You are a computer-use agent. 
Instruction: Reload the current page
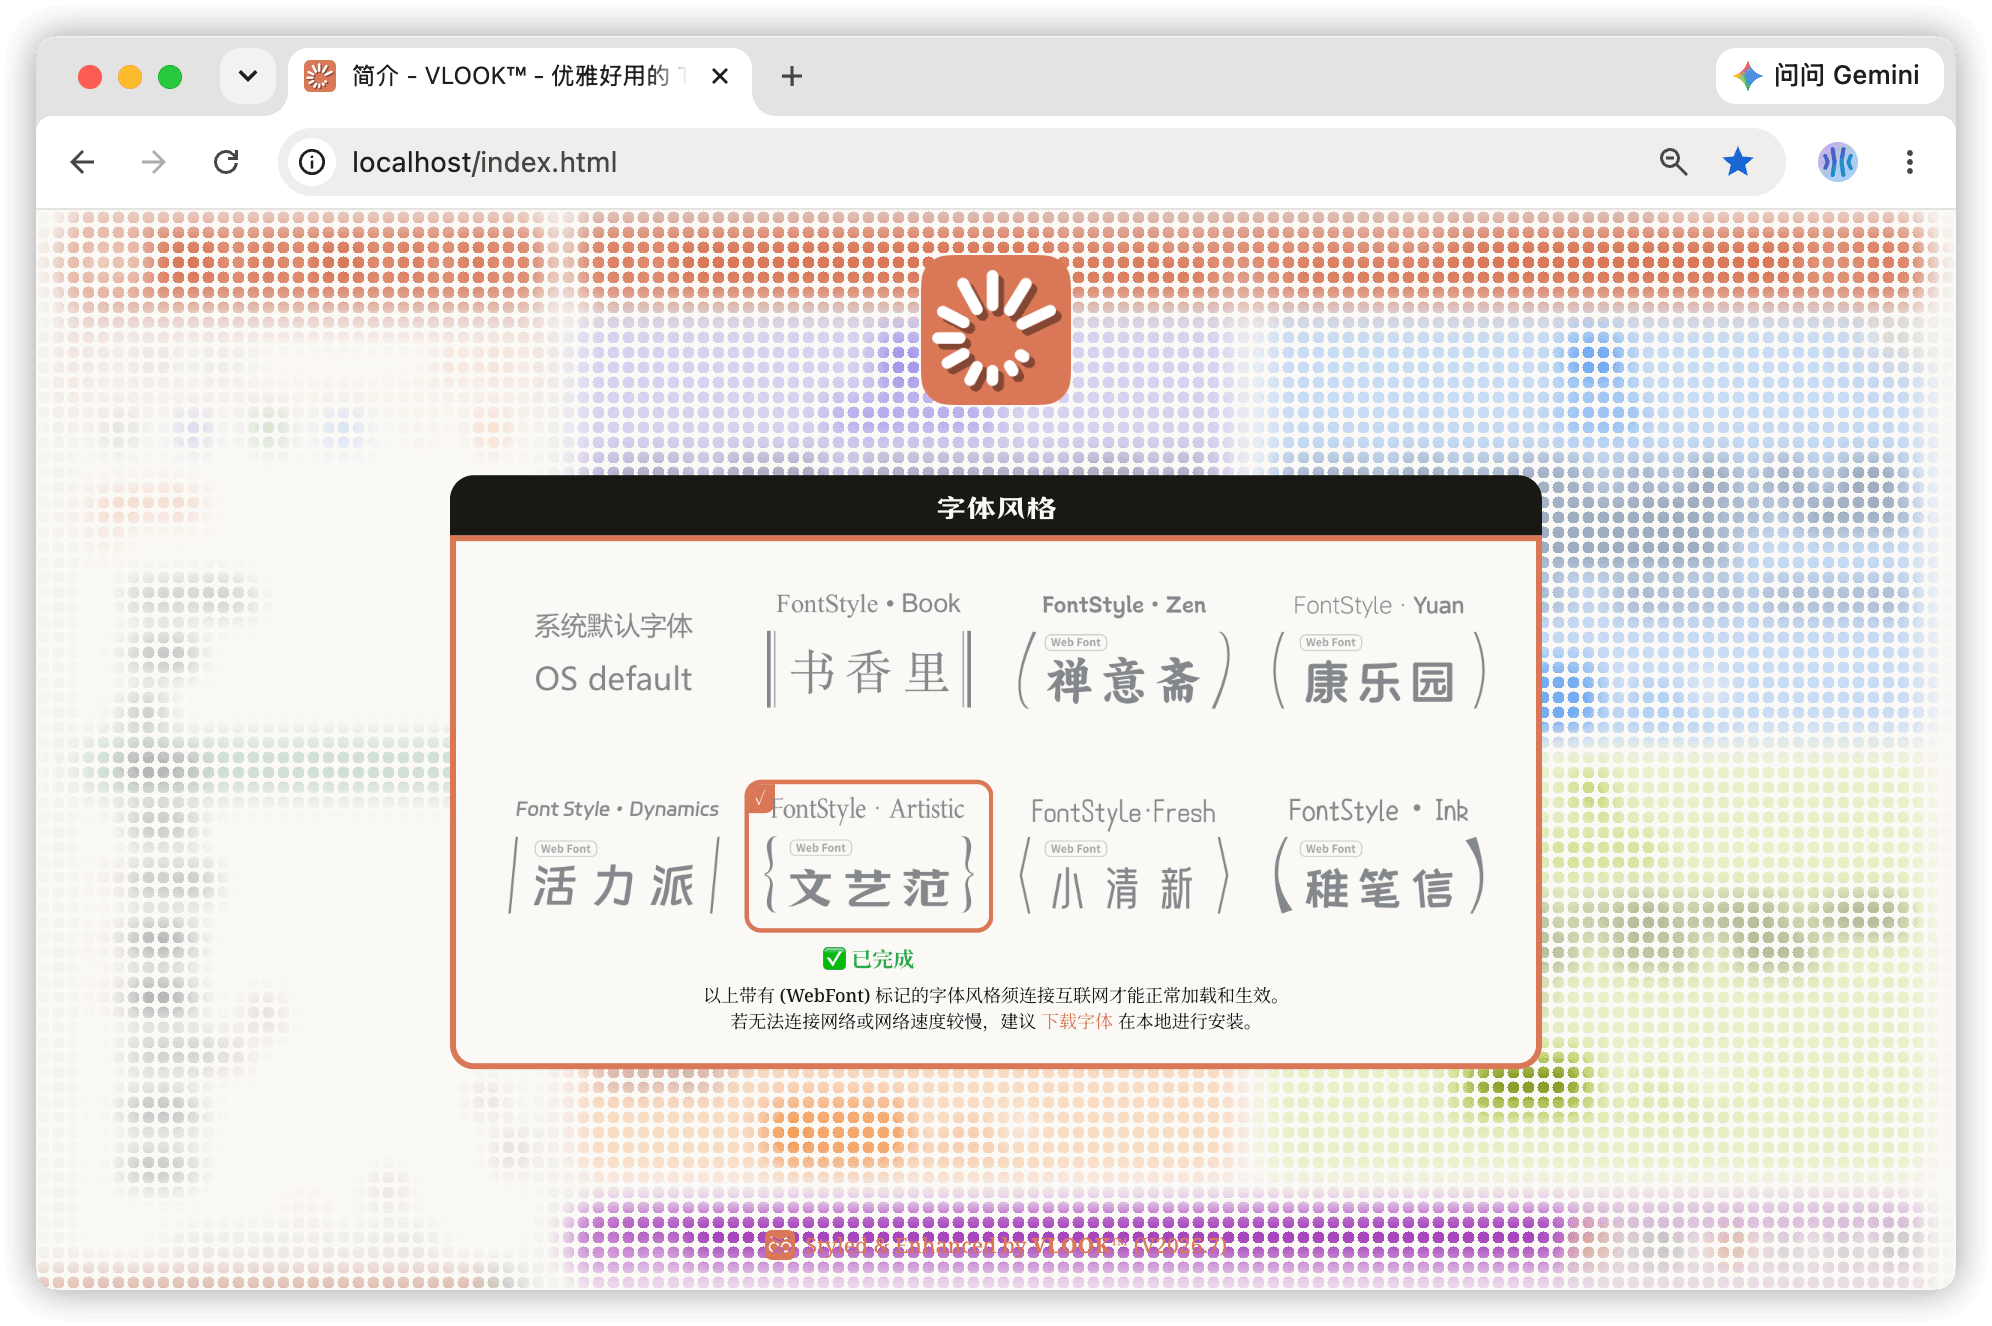[x=226, y=162]
